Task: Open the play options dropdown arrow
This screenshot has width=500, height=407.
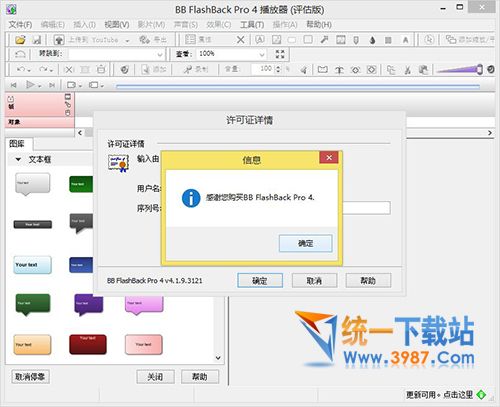Action: click(x=39, y=86)
